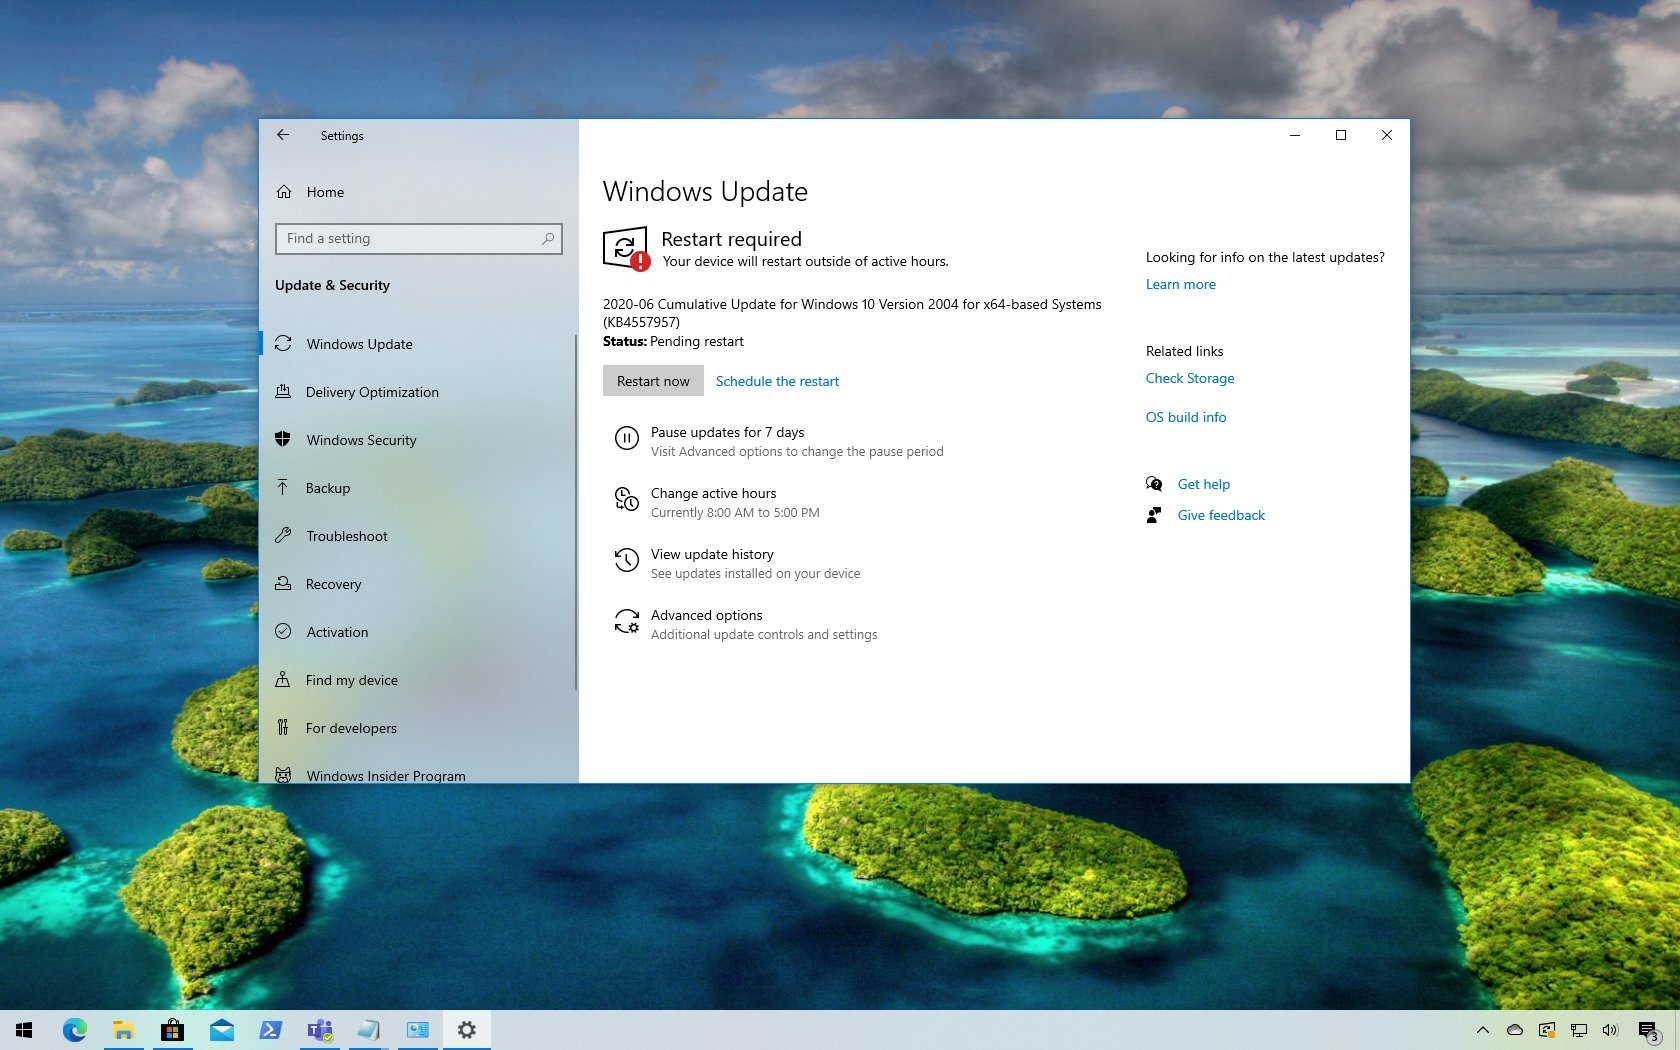This screenshot has height=1050, width=1680.
Task: Click the Find my device locator icon
Action: pyautogui.click(x=283, y=679)
